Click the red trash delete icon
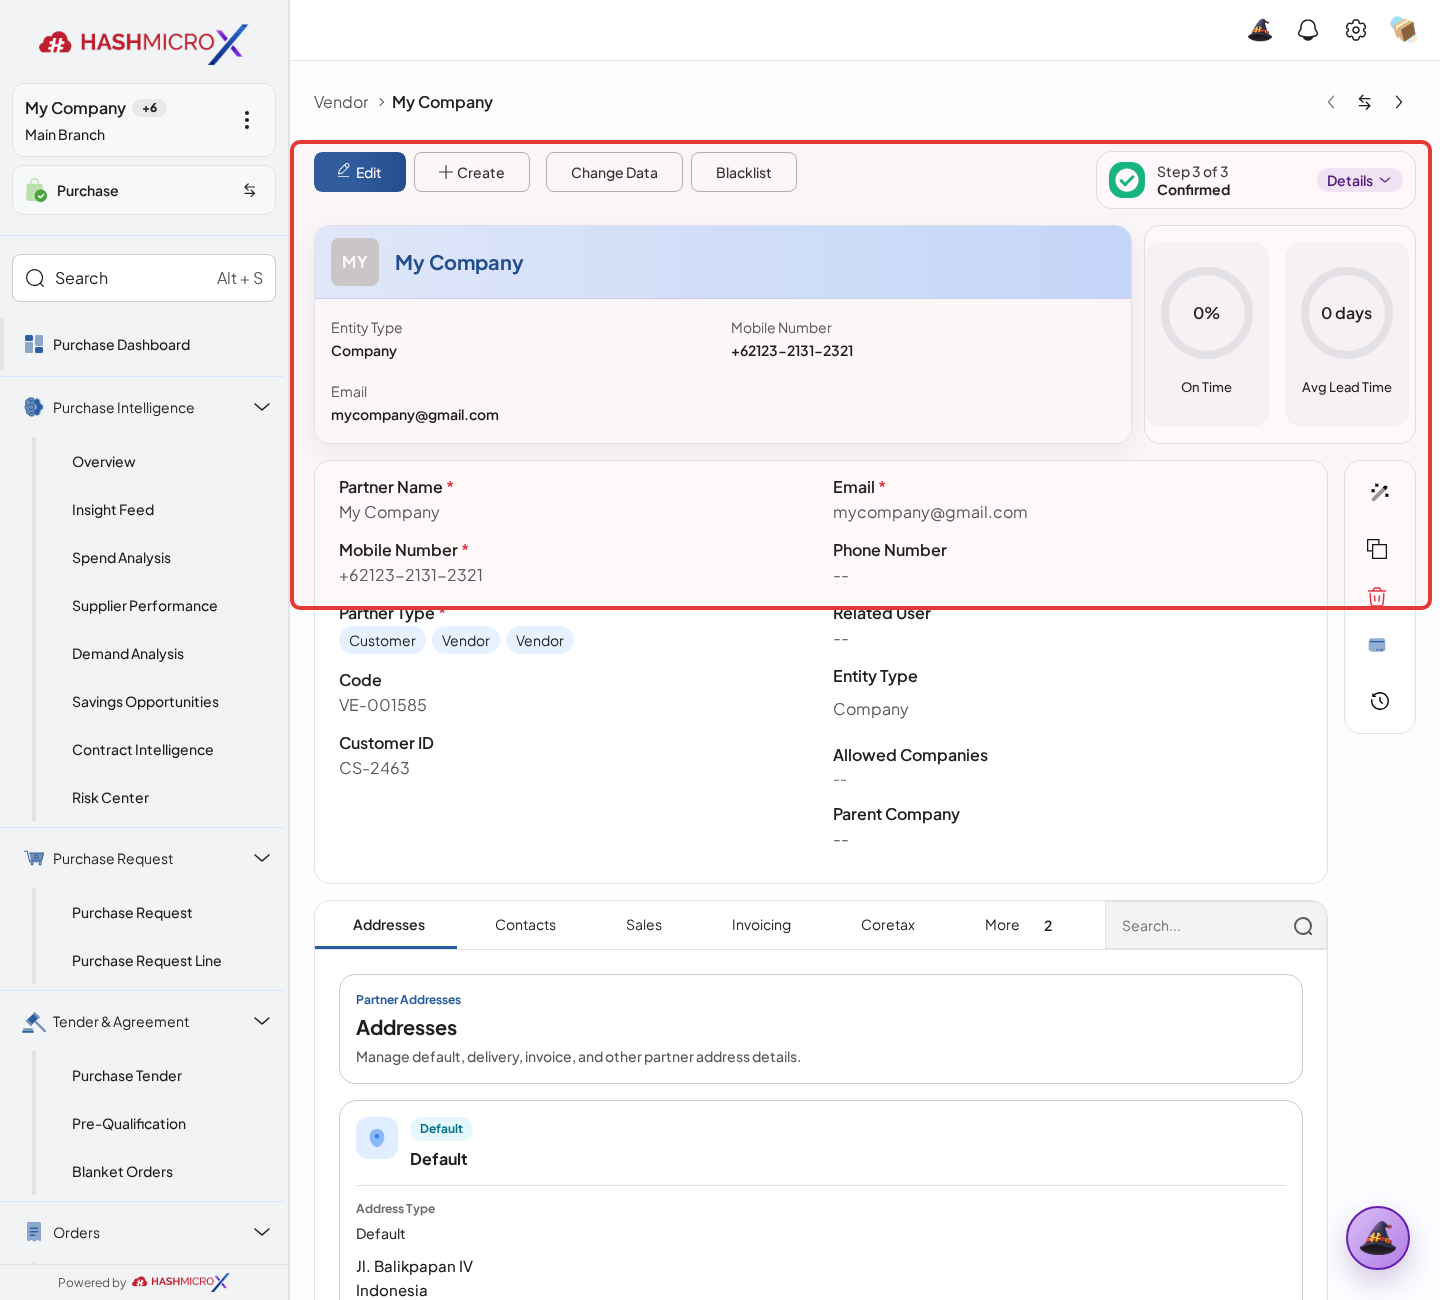 (1377, 597)
